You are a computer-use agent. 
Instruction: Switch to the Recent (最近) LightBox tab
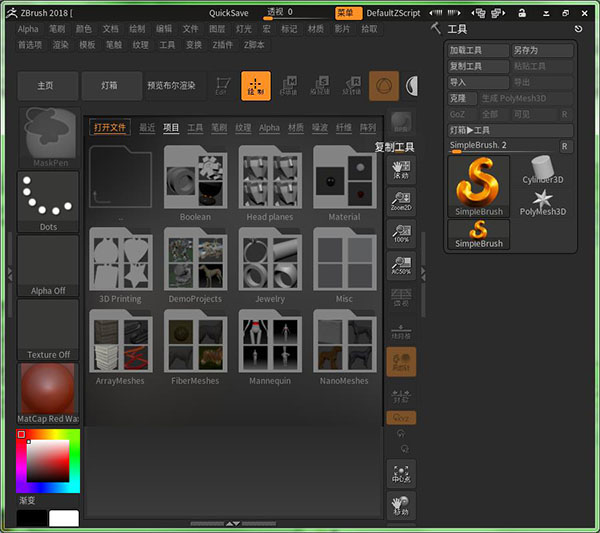[x=147, y=127]
